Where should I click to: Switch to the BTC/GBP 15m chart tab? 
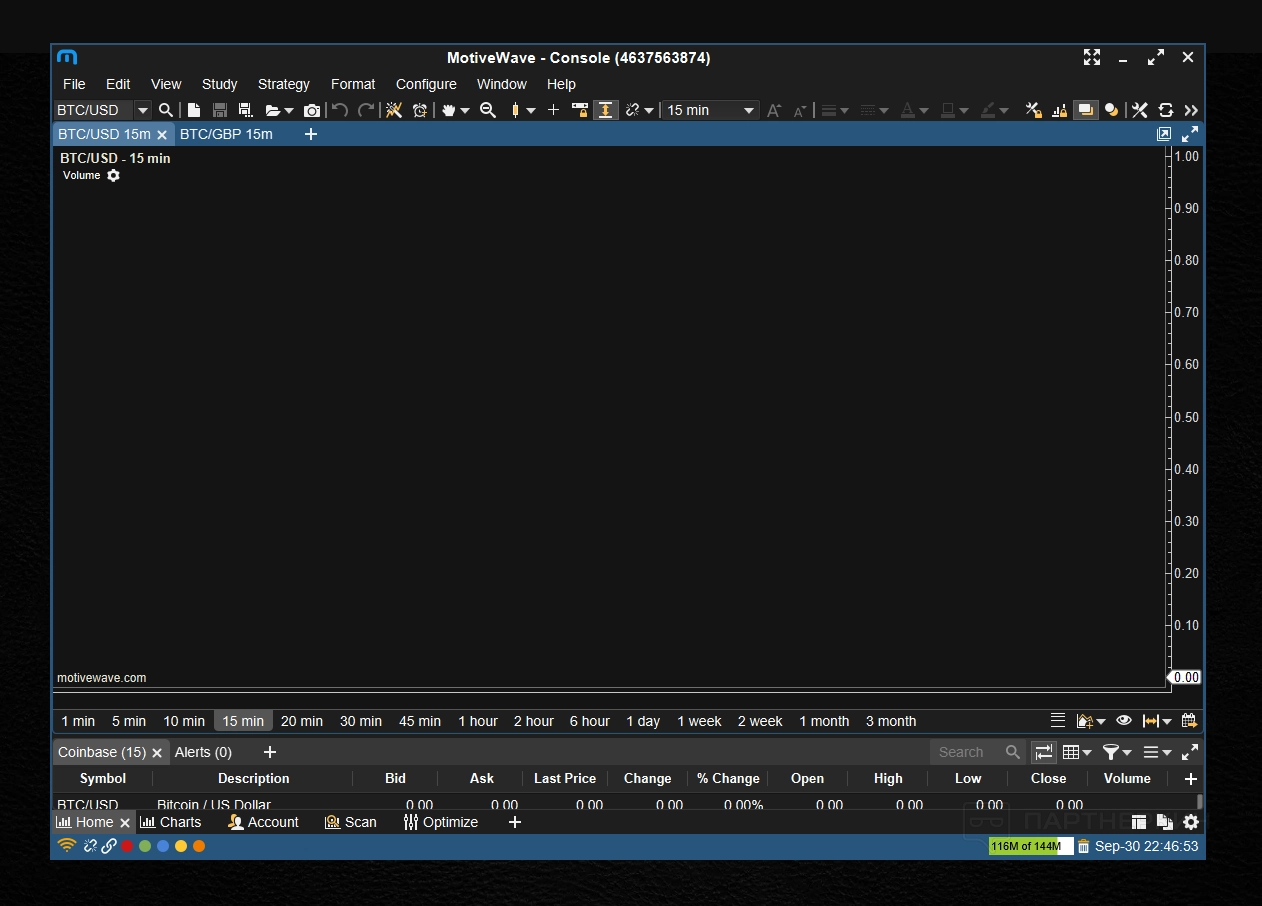click(x=226, y=134)
